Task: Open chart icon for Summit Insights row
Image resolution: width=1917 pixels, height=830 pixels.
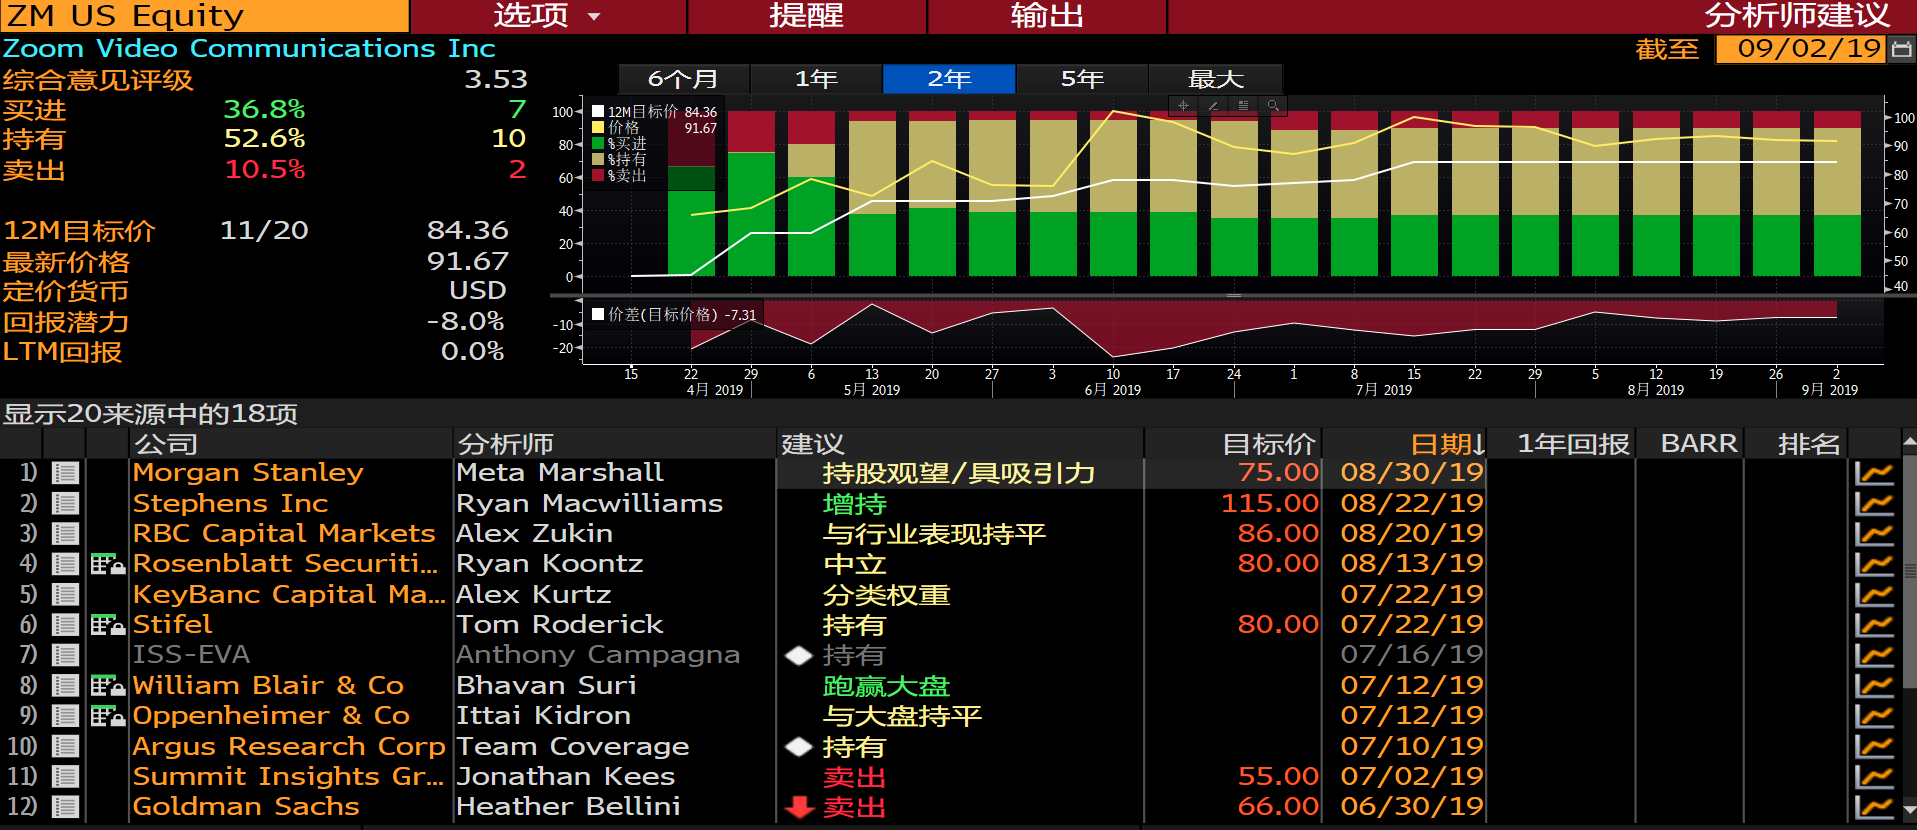Action: (1874, 777)
